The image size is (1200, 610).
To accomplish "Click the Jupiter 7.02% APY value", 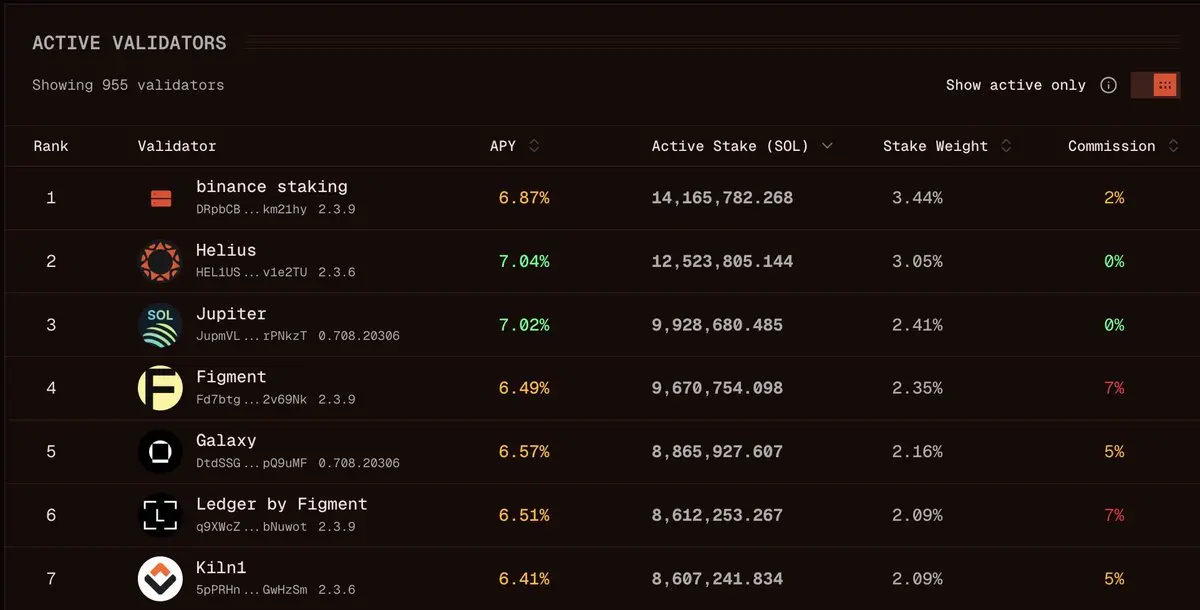I will click(524, 325).
